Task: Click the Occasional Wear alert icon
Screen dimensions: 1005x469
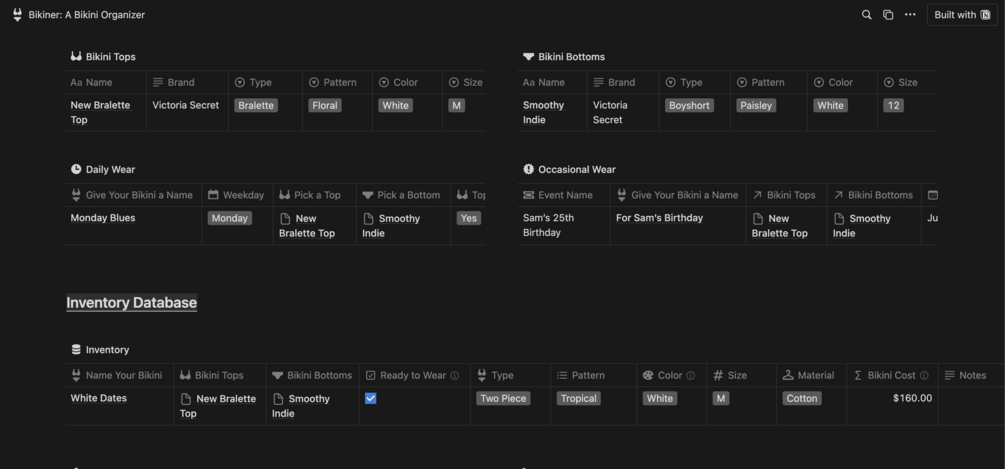Action: pos(528,170)
